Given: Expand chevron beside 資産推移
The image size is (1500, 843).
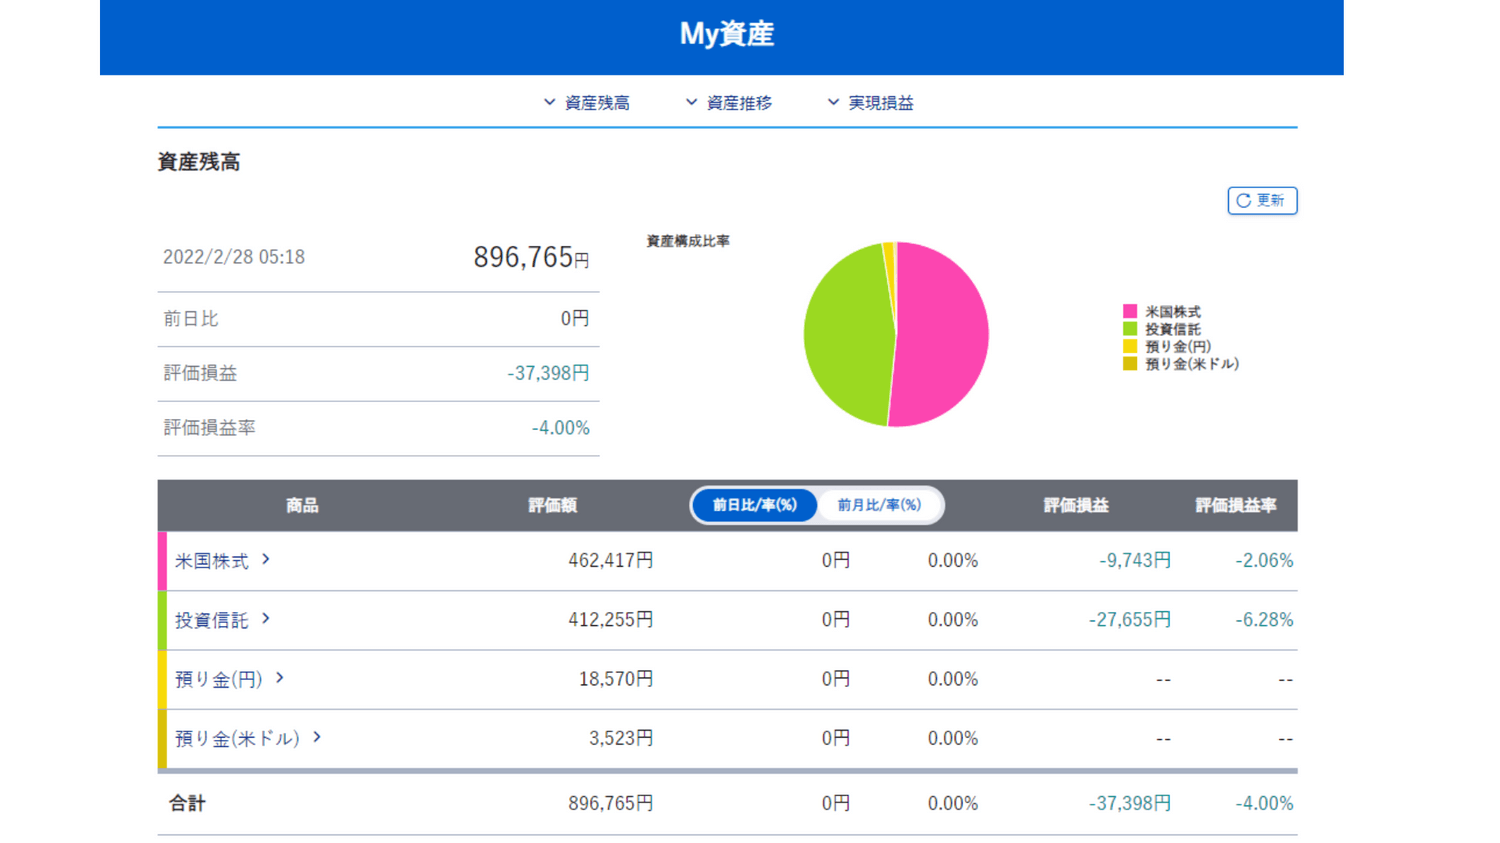Looking at the screenshot, I should pos(691,102).
